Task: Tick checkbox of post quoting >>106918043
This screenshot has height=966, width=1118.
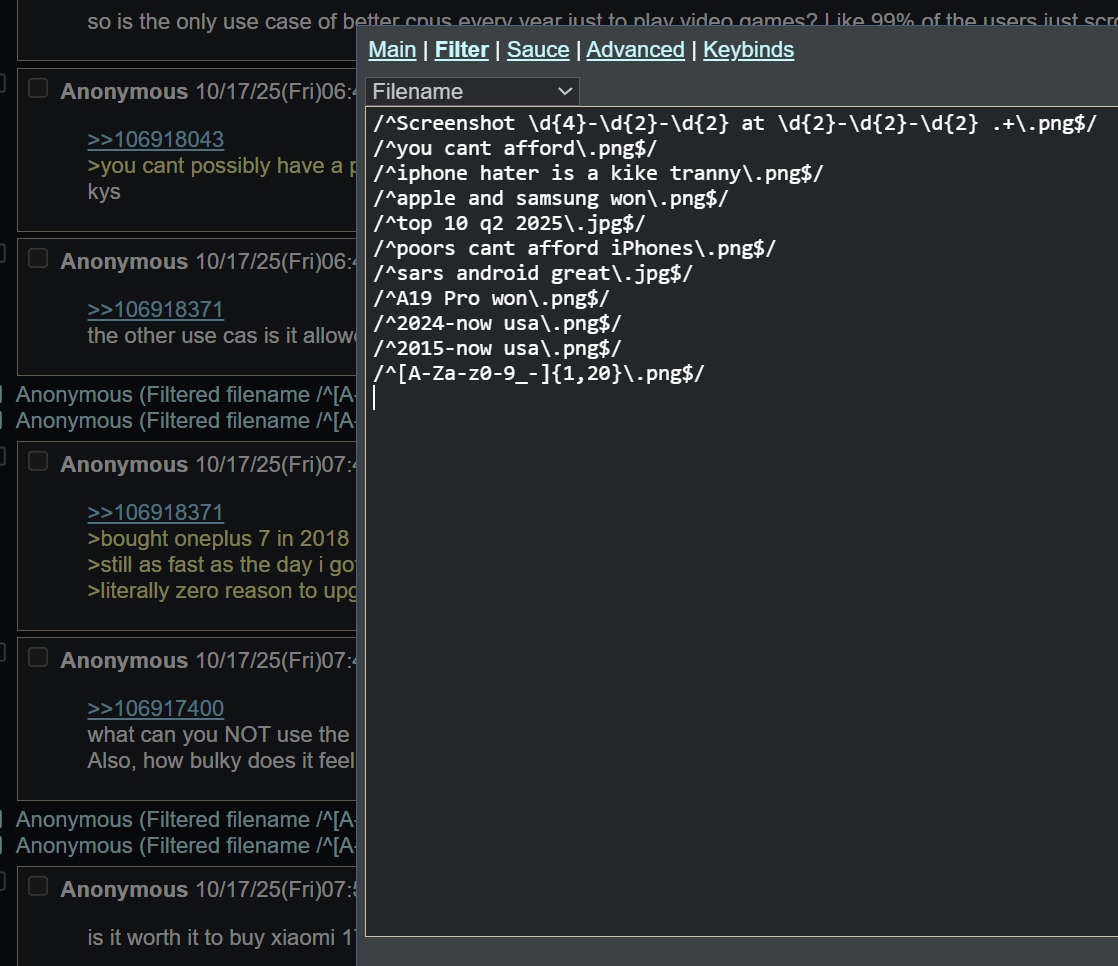Action: (x=38, y=88)
